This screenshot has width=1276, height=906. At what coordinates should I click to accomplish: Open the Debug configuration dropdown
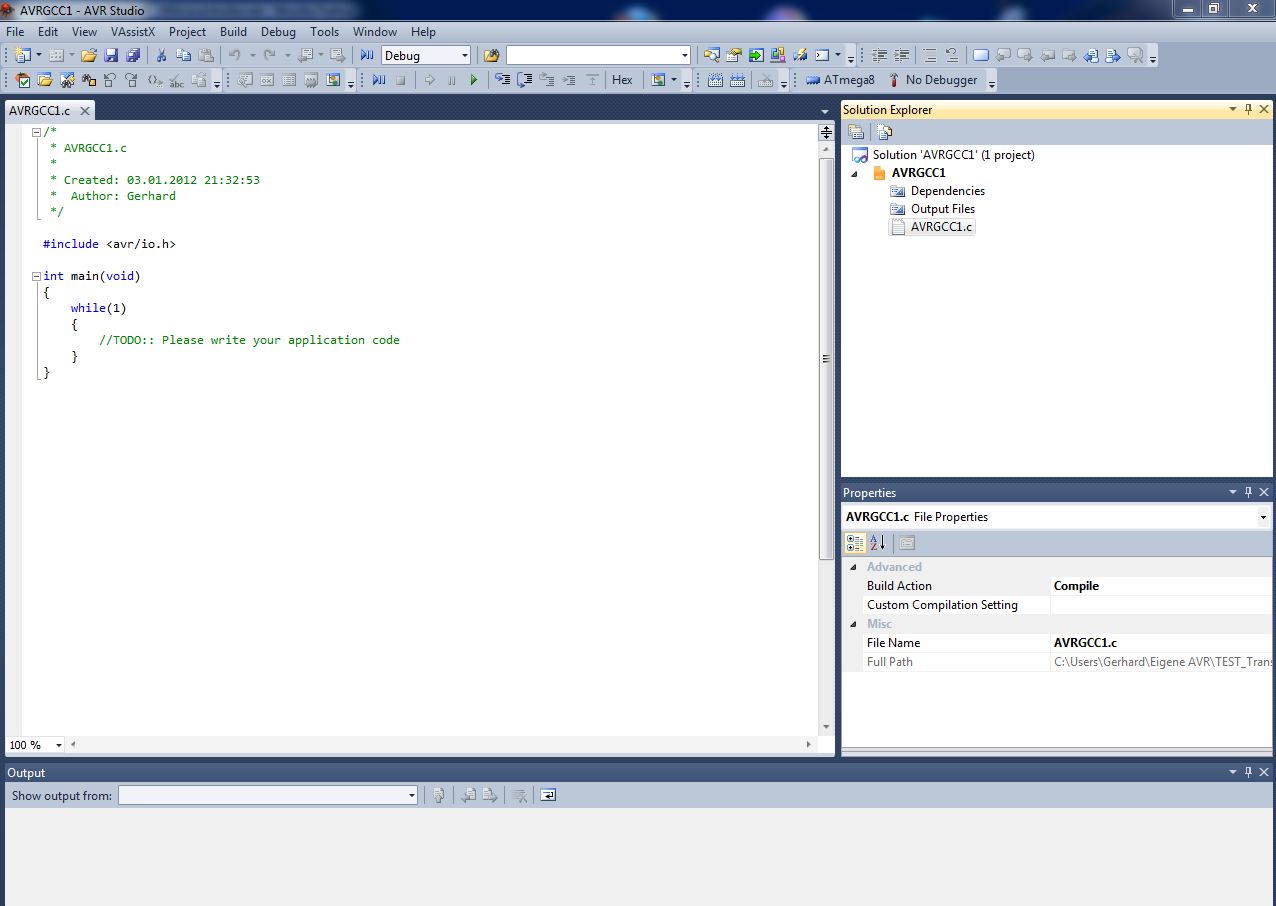426,56
